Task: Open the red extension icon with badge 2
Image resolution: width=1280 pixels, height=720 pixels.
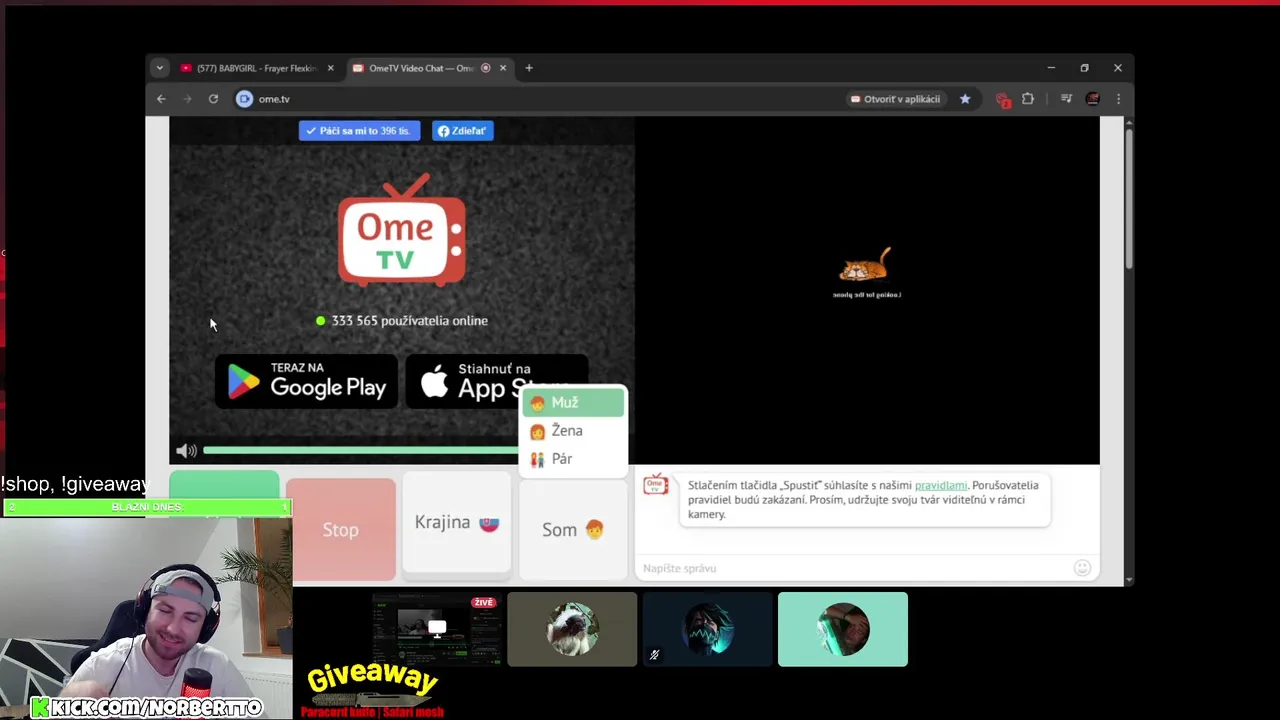Action: pos(1003,99)
